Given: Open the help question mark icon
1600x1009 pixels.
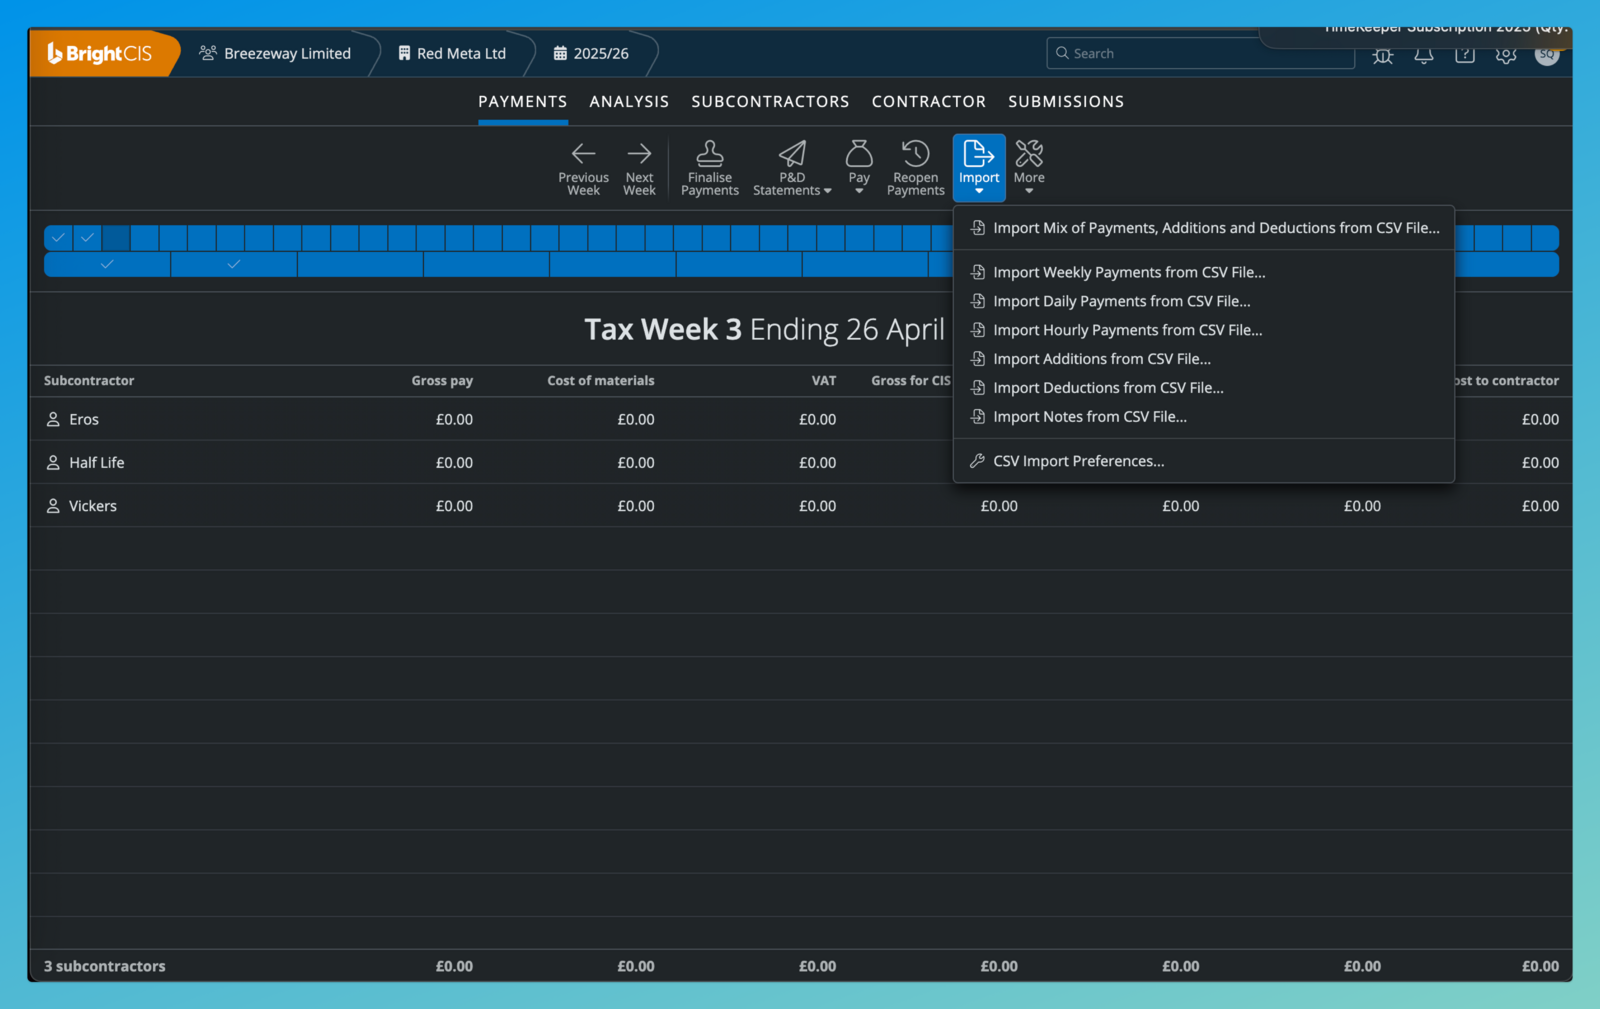Looking at the screenshot, I should pos(1465,54).
